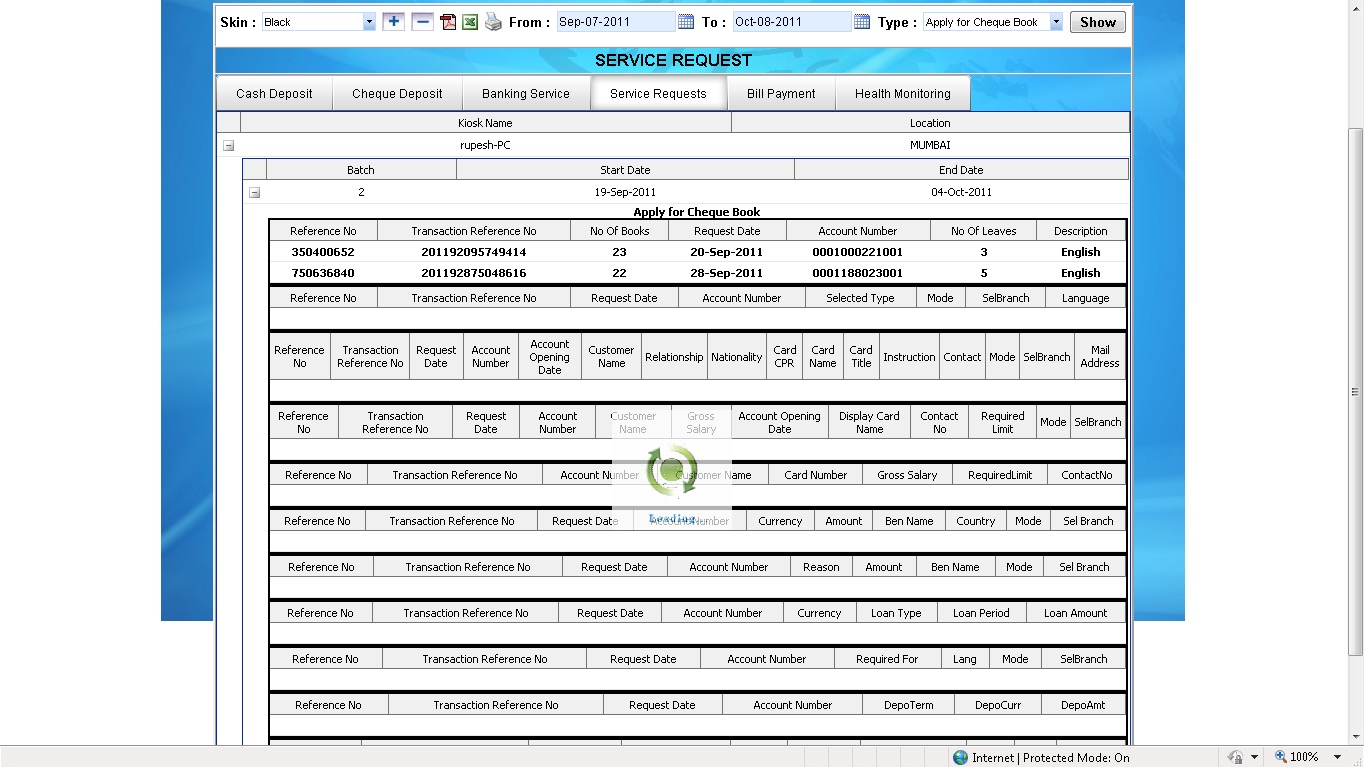Viewport: 1364px width, 768px height.
Task: Click the Show button
Action: pos(1098,22)
